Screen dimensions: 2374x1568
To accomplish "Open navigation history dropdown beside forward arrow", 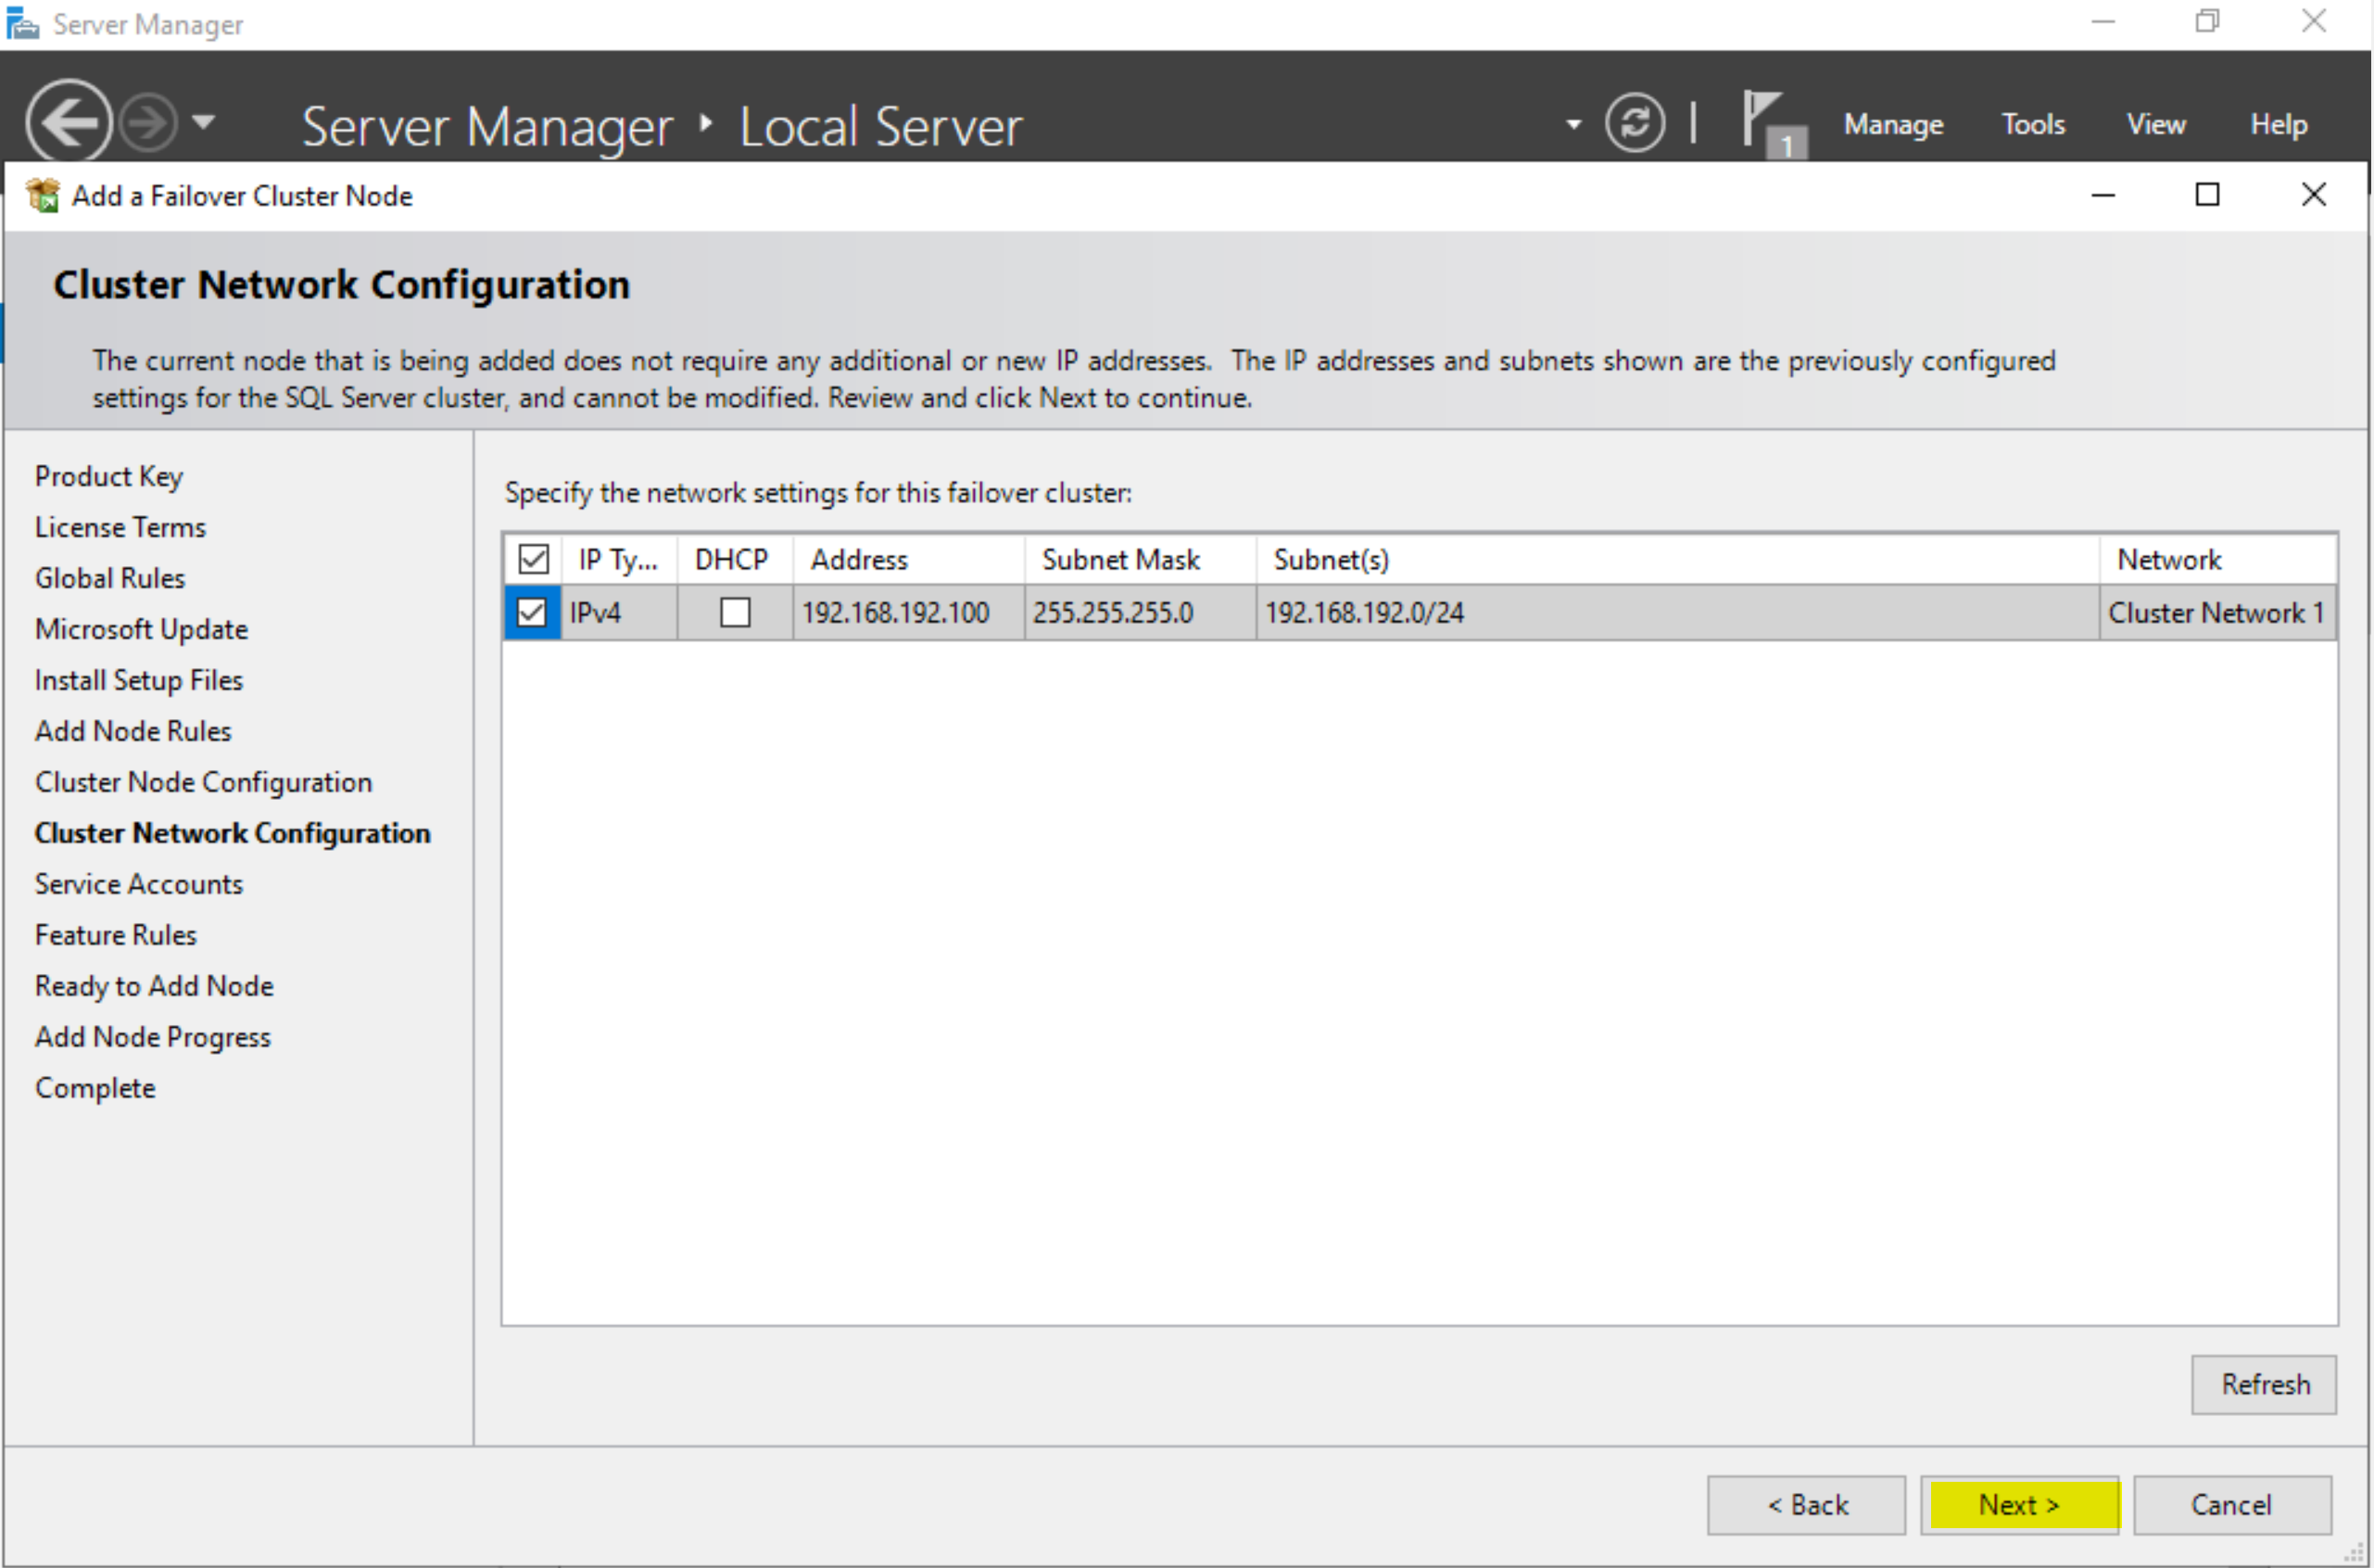I will [x=204, y=123].
